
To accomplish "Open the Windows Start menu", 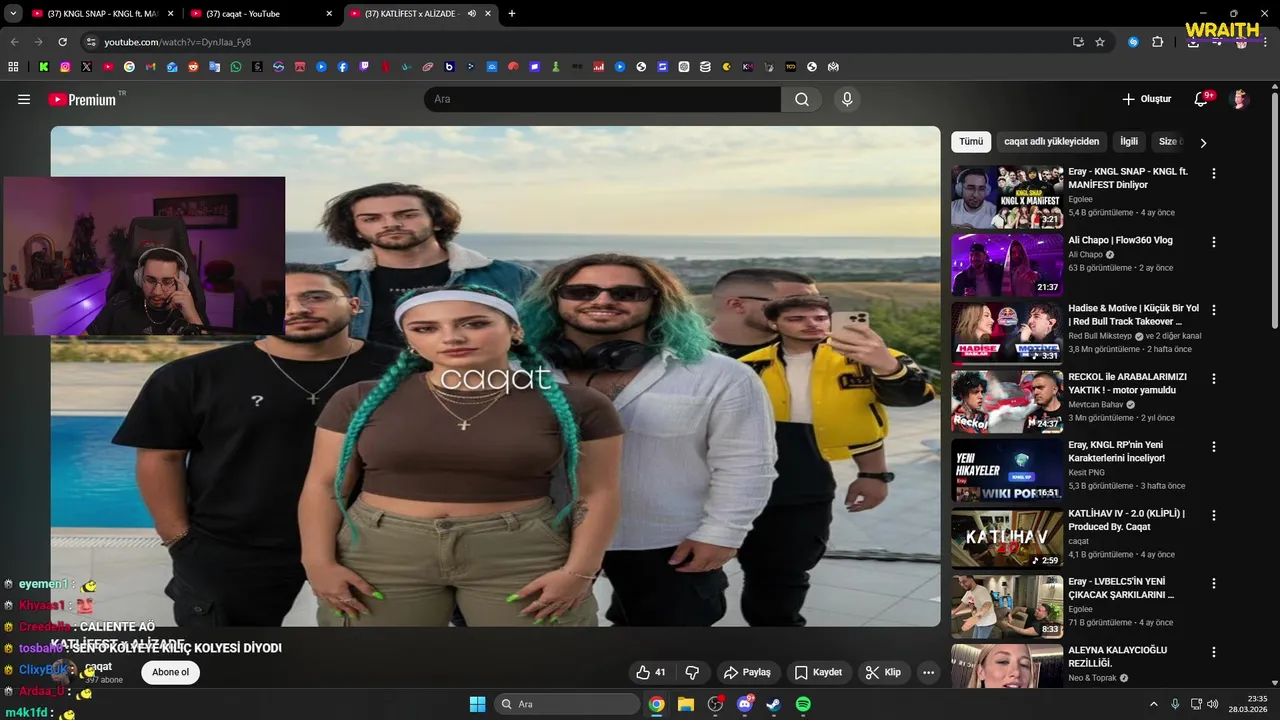I will pos(478,704).
